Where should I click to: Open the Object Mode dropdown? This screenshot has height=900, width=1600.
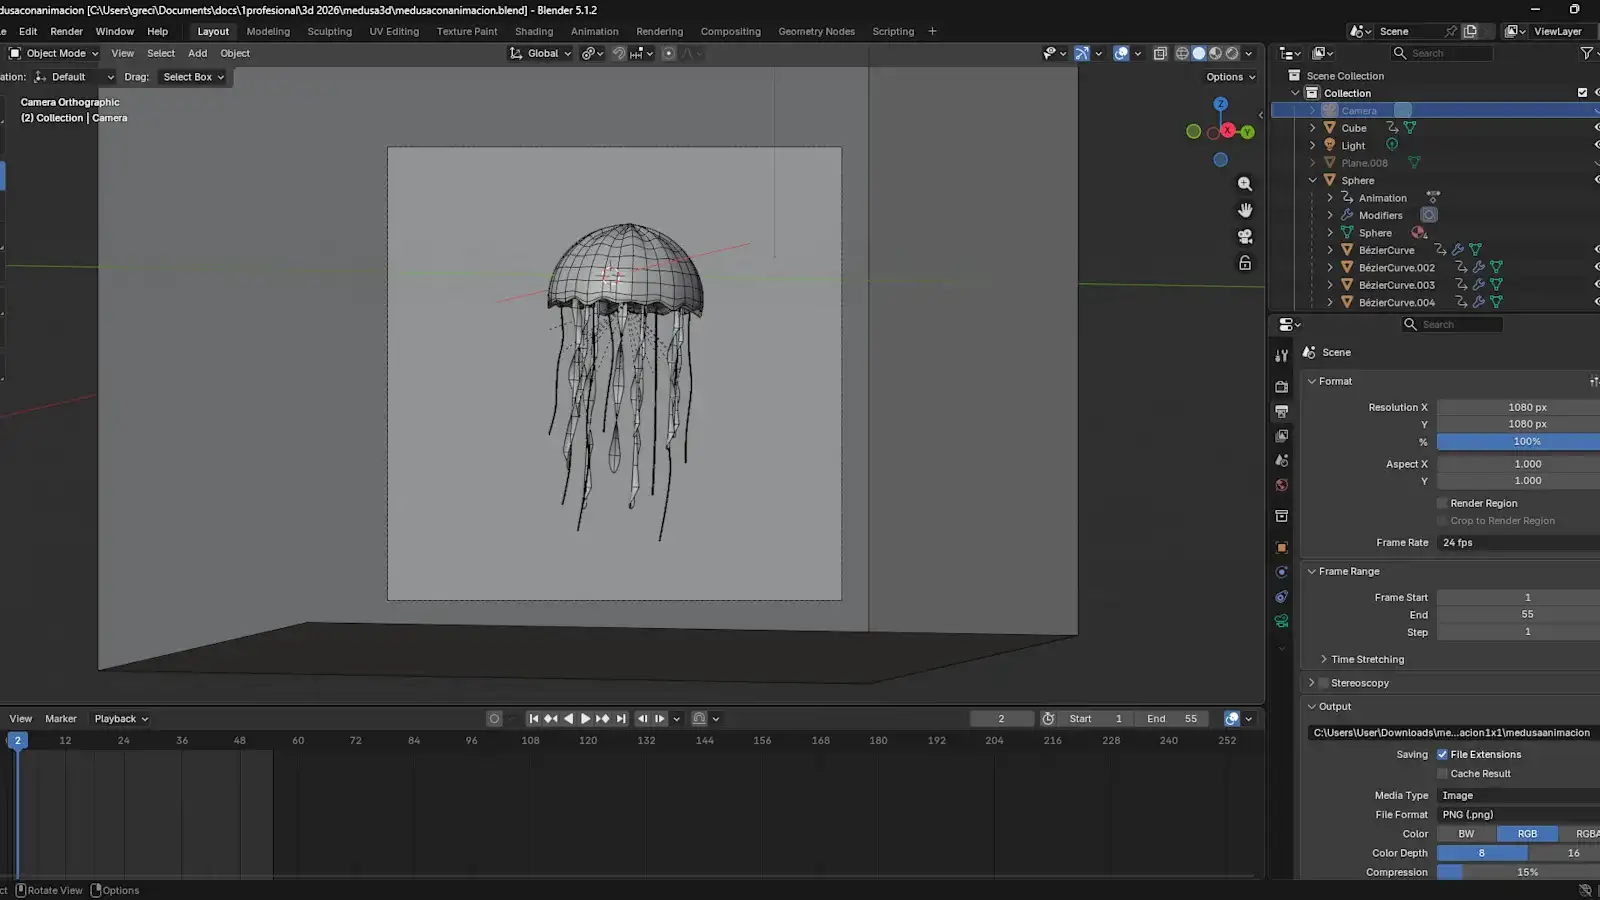click(54, 54)
